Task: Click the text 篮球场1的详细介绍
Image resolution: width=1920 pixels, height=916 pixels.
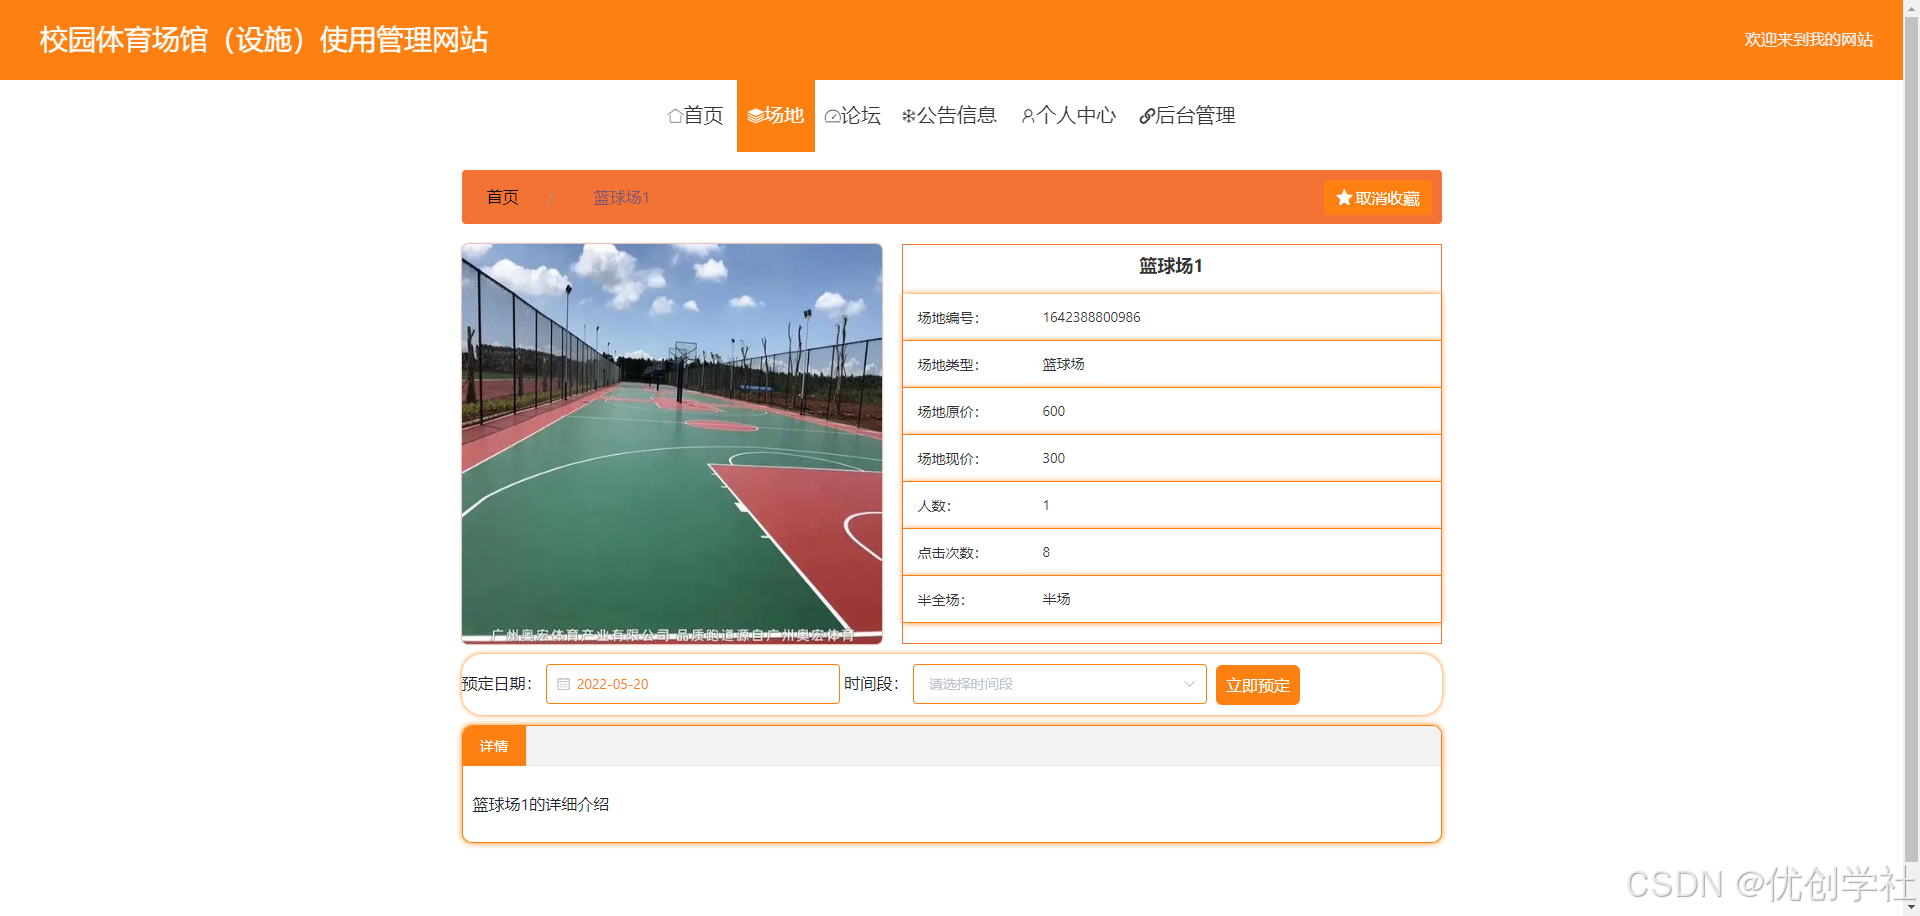Action: [x=541, y=804]
